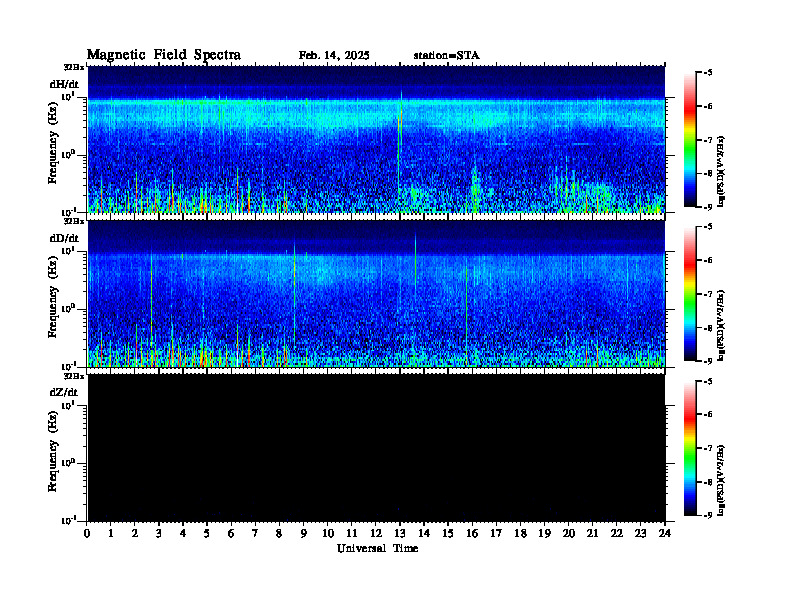792x612 pixels.
Task: Click the color bar beside the dH/dt panel
Action: click(x=690, y=140)
